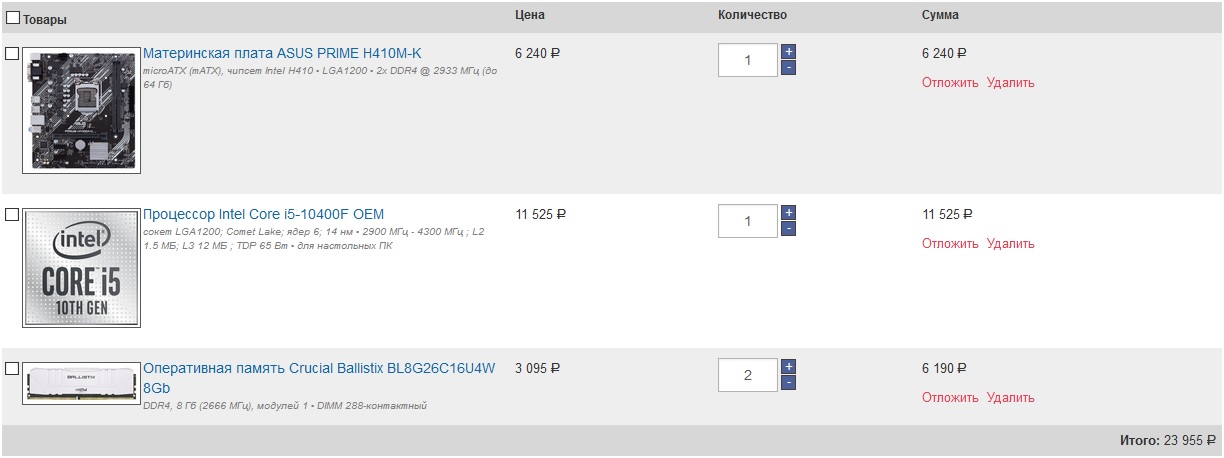Focus the quantity field for Crucial RAM
Screen dimensions: 1224x458
747,376
